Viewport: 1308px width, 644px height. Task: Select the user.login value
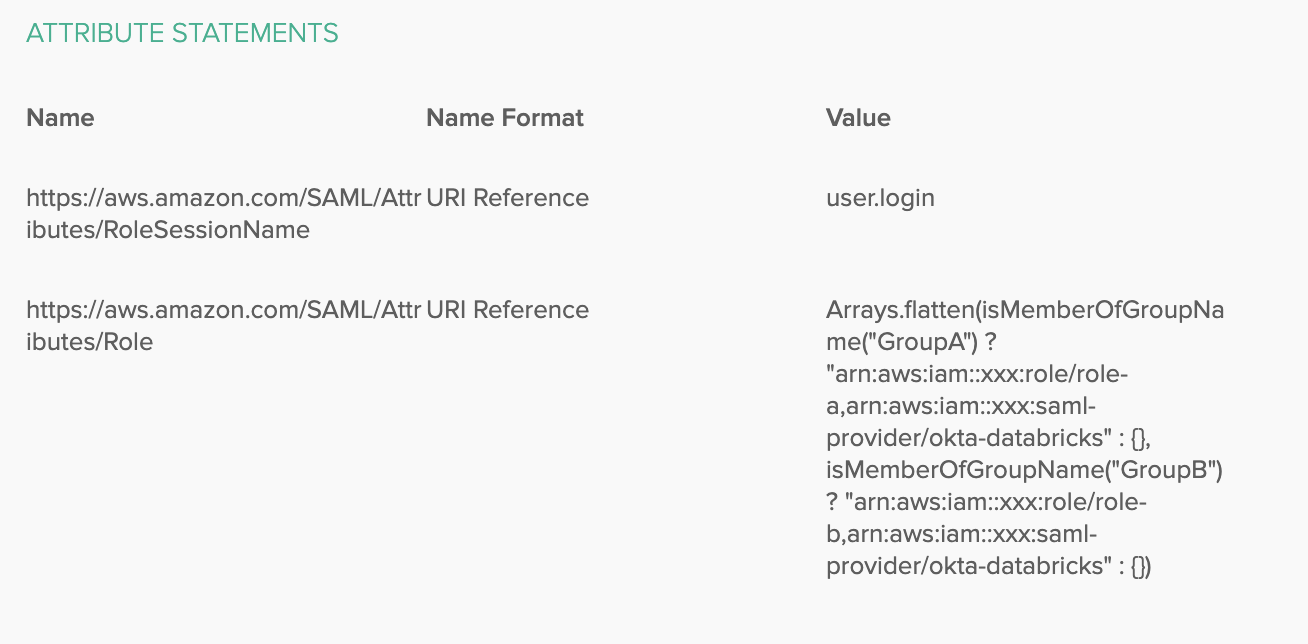coord(880,198)
